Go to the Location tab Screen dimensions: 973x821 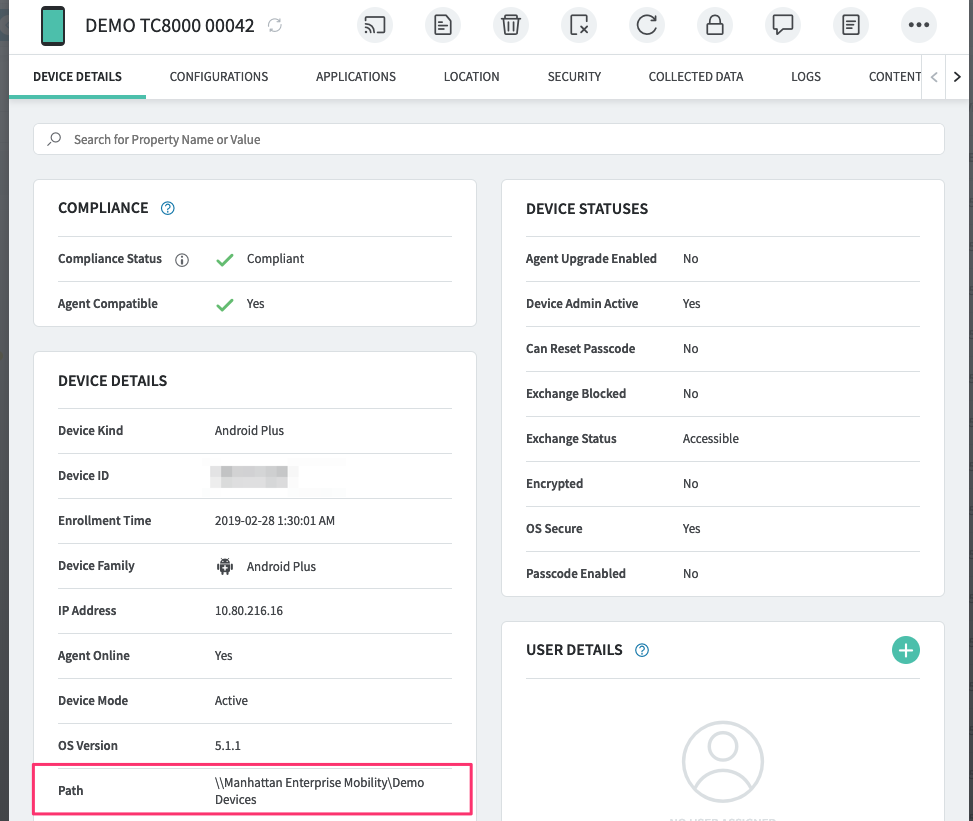pos(471,77)
